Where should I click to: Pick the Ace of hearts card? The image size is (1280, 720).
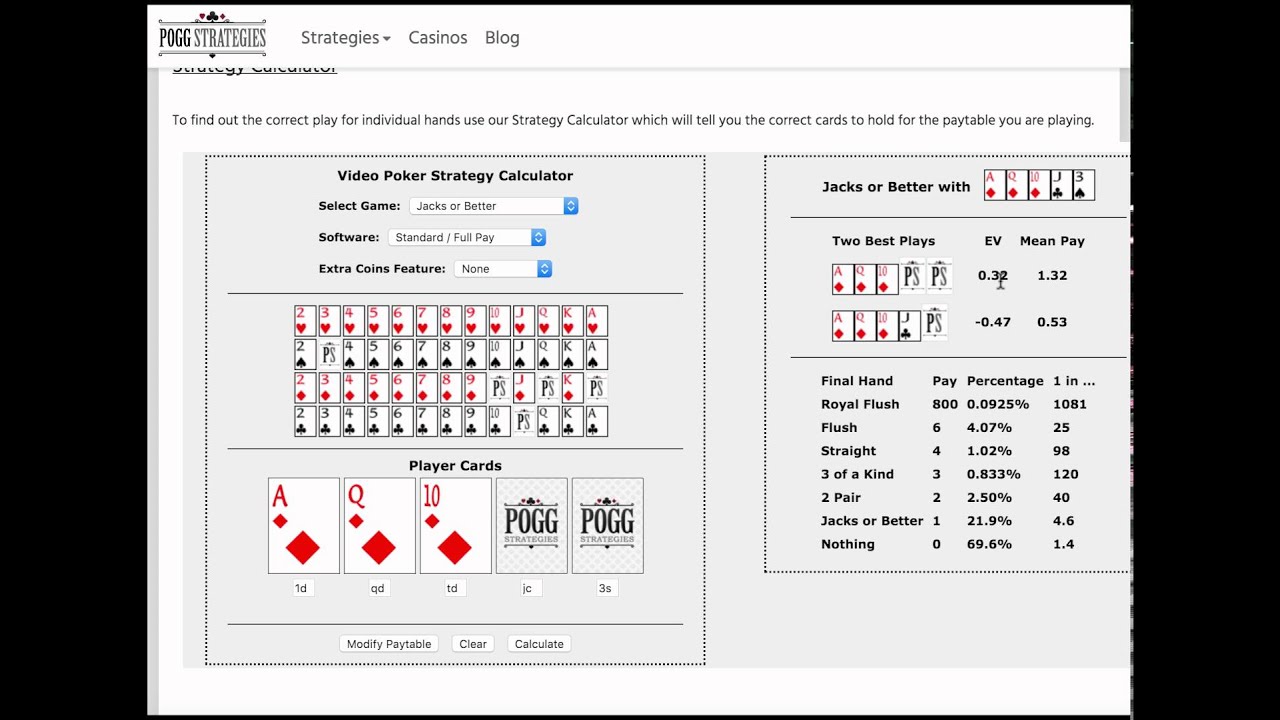tap(596, 321)
